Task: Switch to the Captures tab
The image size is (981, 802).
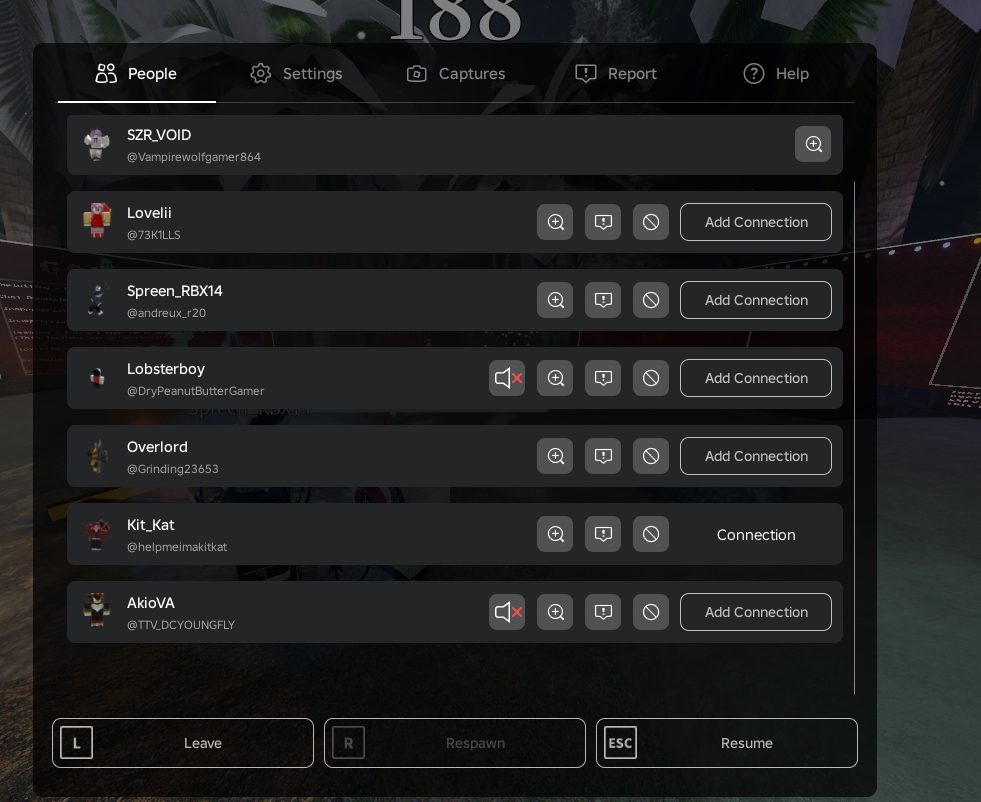Action: coord(455,74)
